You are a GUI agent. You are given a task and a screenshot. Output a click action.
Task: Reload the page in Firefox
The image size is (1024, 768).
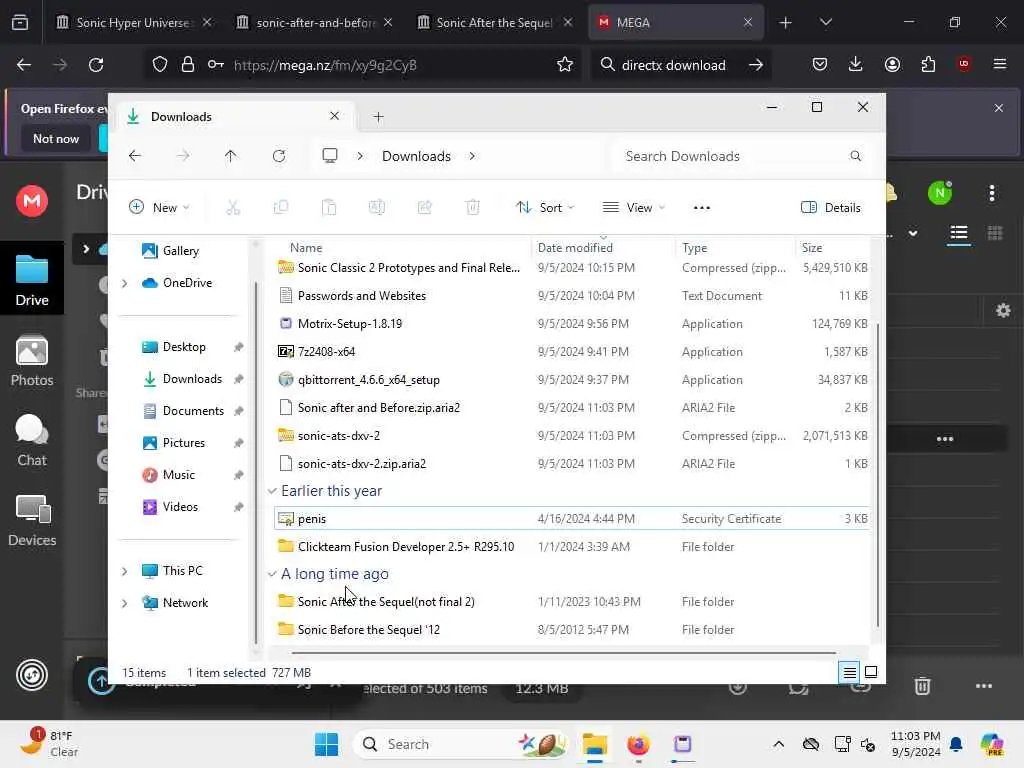click(96, 65)
